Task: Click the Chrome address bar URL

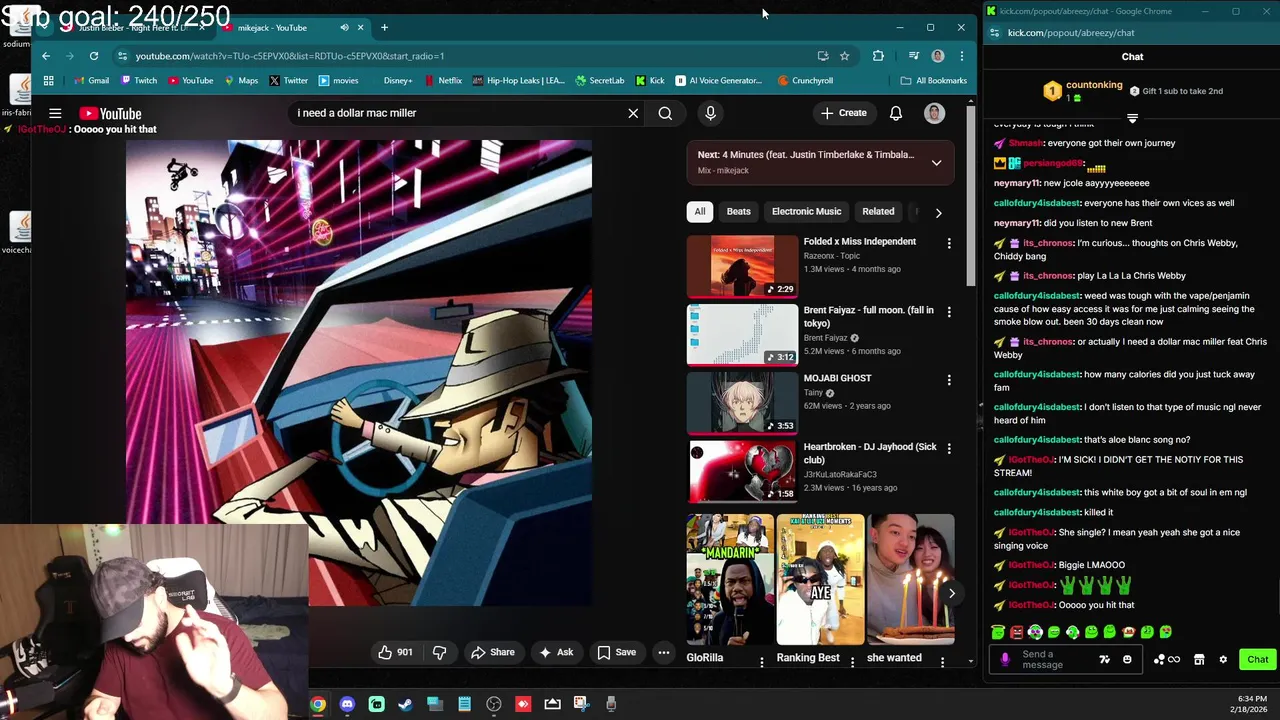Action: [x=290, y=56]
